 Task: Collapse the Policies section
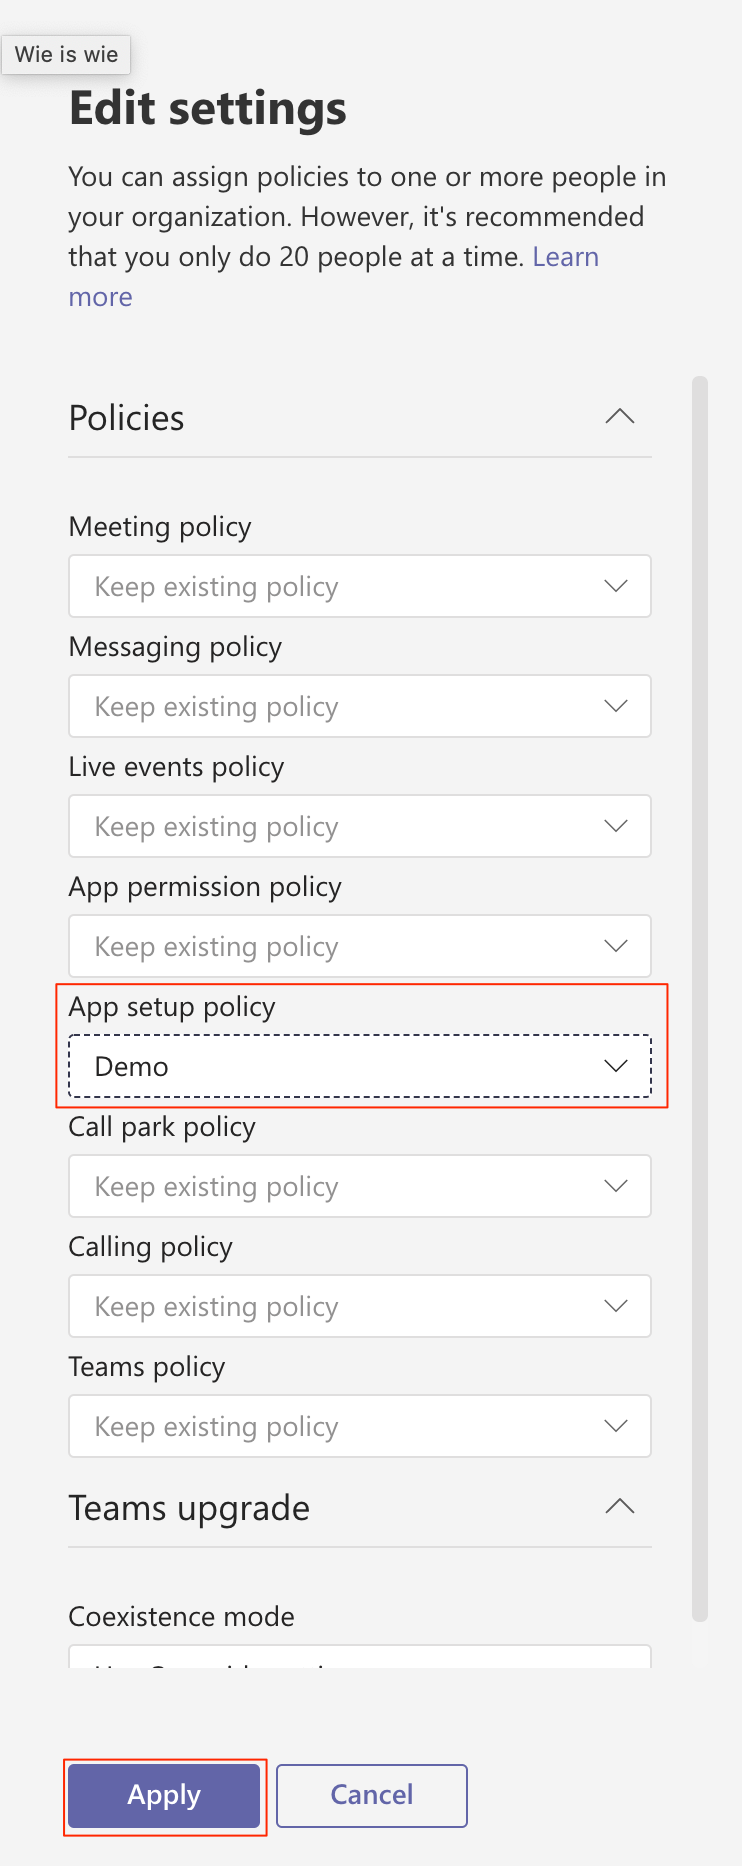pos(619,416)
